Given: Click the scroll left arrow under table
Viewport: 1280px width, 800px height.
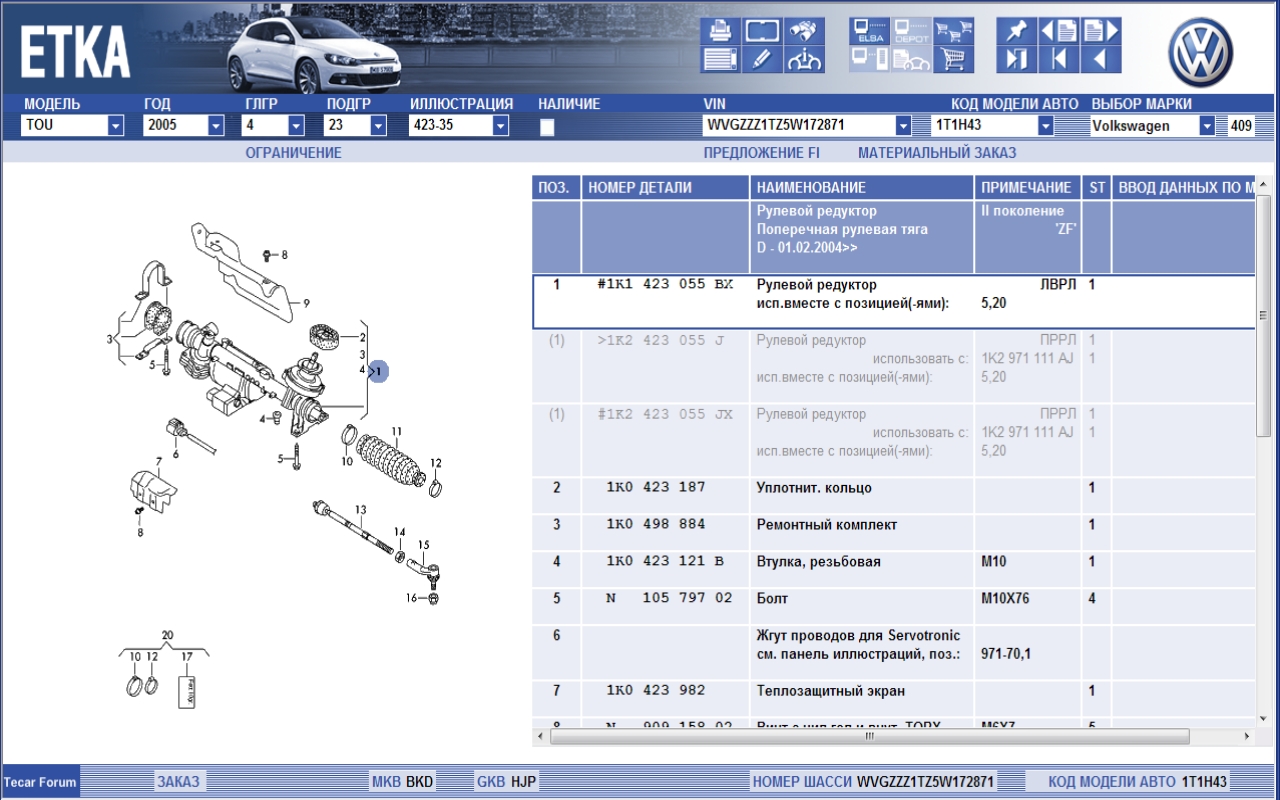Looking at the screenshot, I should point(541,736).
